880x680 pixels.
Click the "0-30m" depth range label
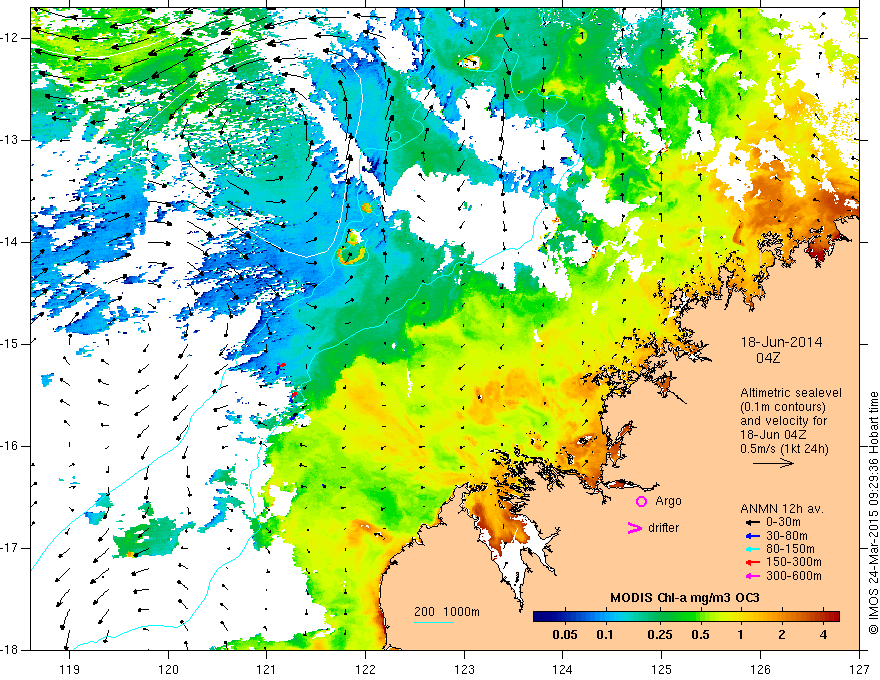(784, 522)
